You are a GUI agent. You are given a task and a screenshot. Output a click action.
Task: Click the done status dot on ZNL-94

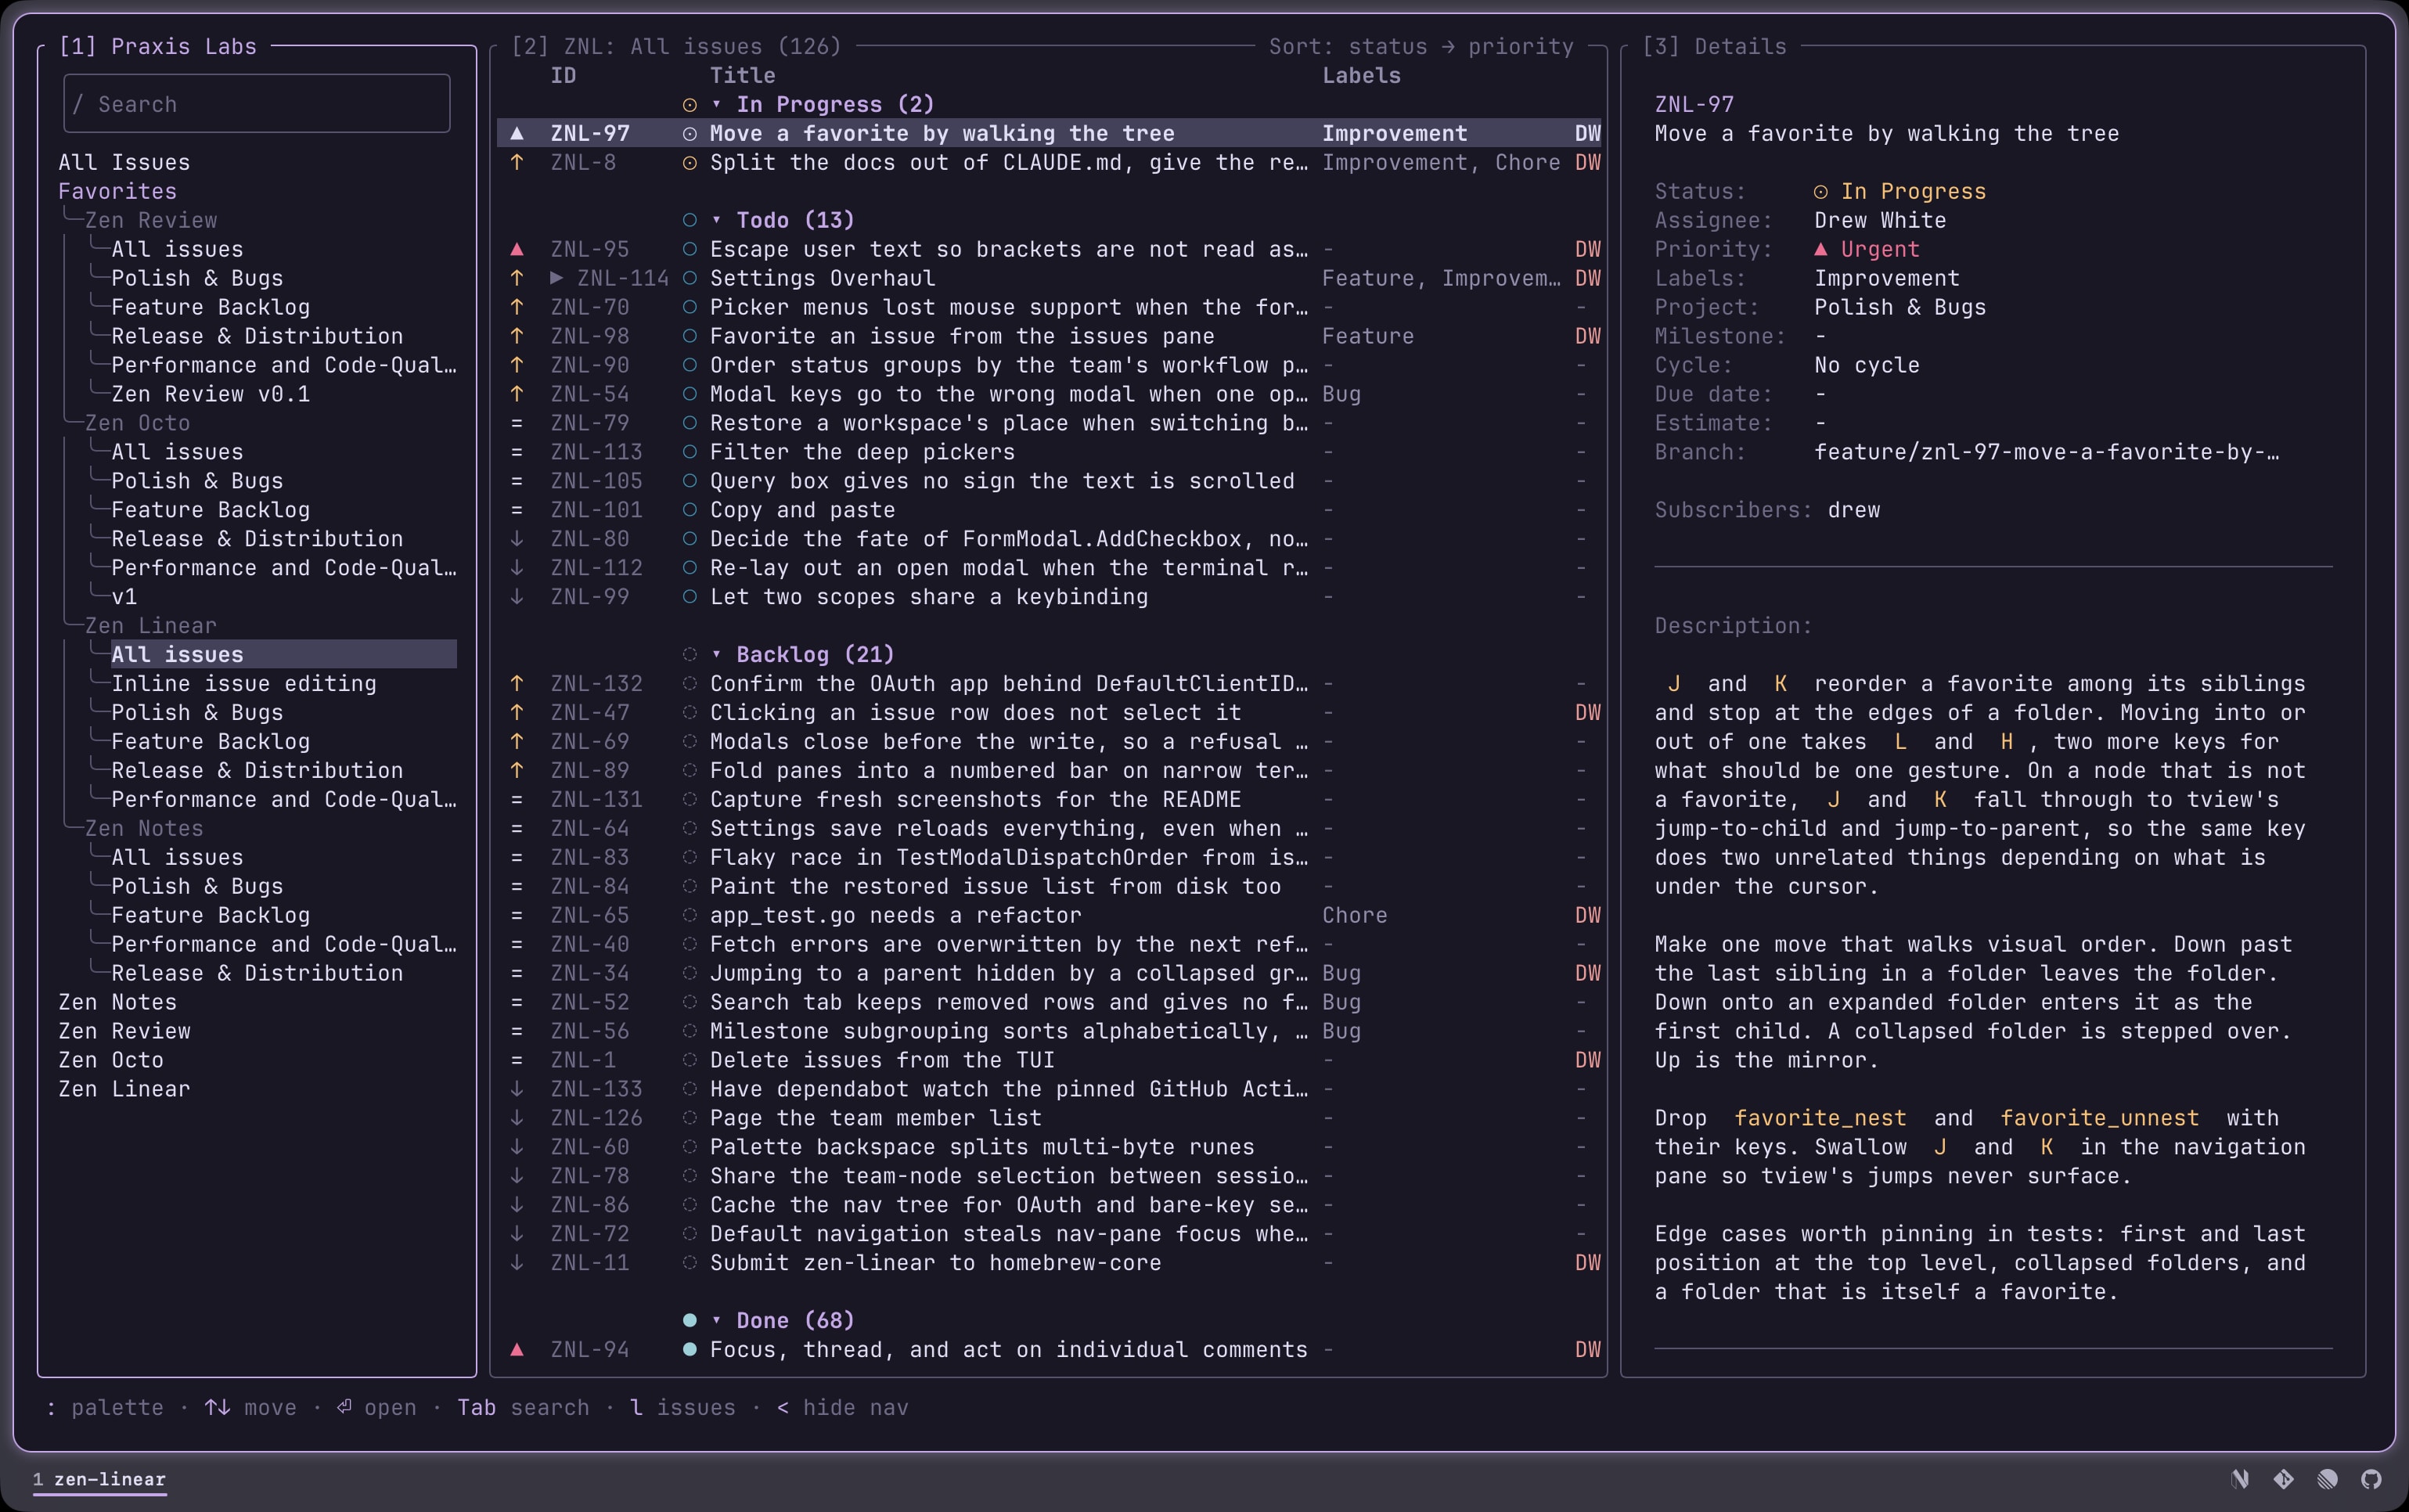(689, 1349)
